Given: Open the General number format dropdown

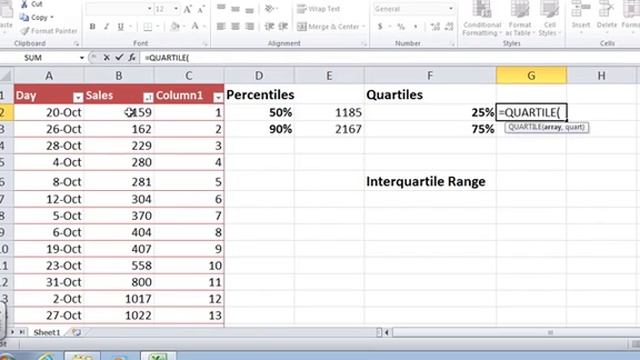Looking at the screenshot, I should point(451,9).
